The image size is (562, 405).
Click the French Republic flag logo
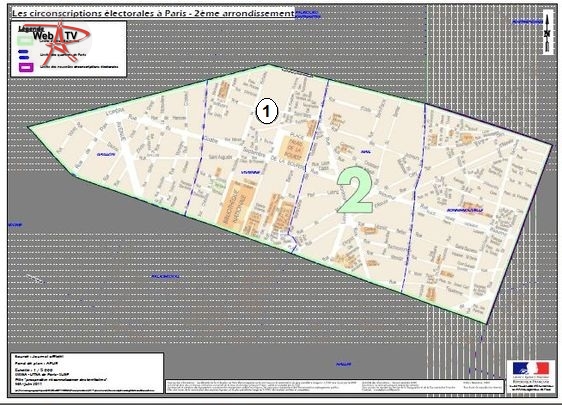click(530, 368)
